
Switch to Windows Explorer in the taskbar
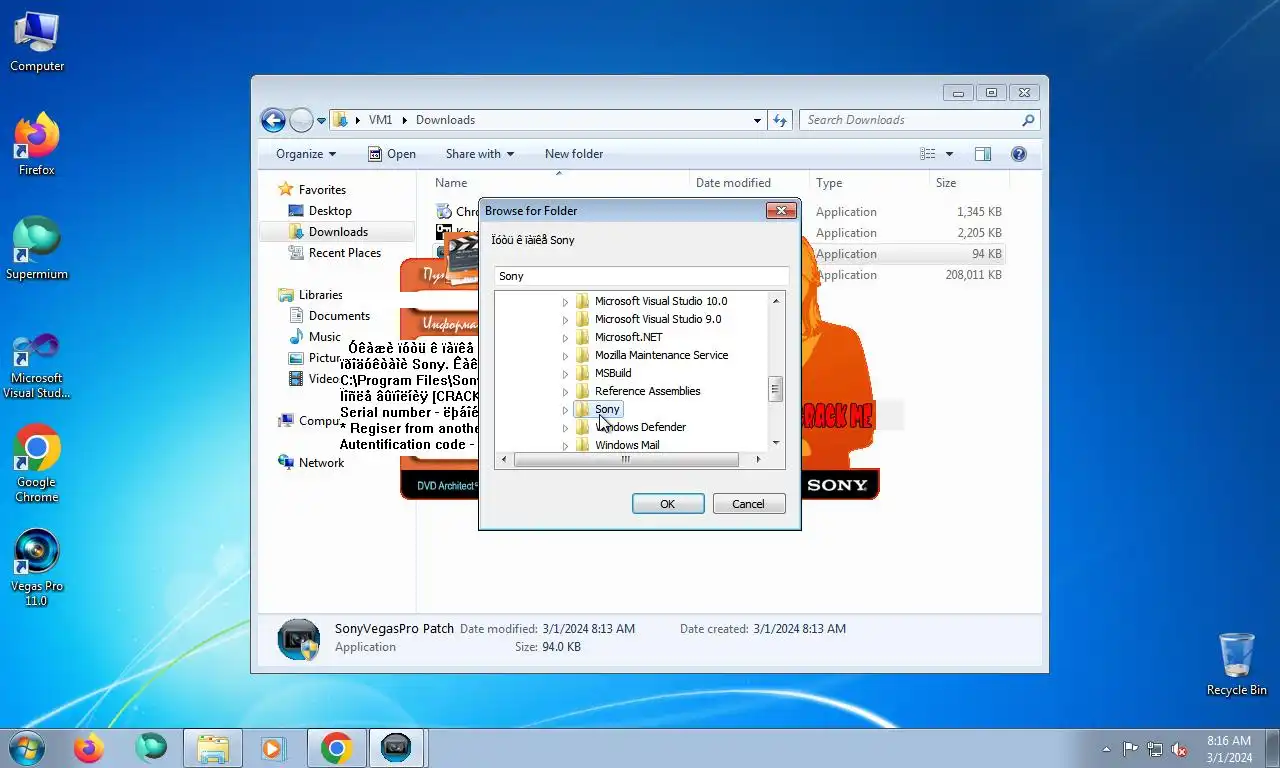point(213,748)
